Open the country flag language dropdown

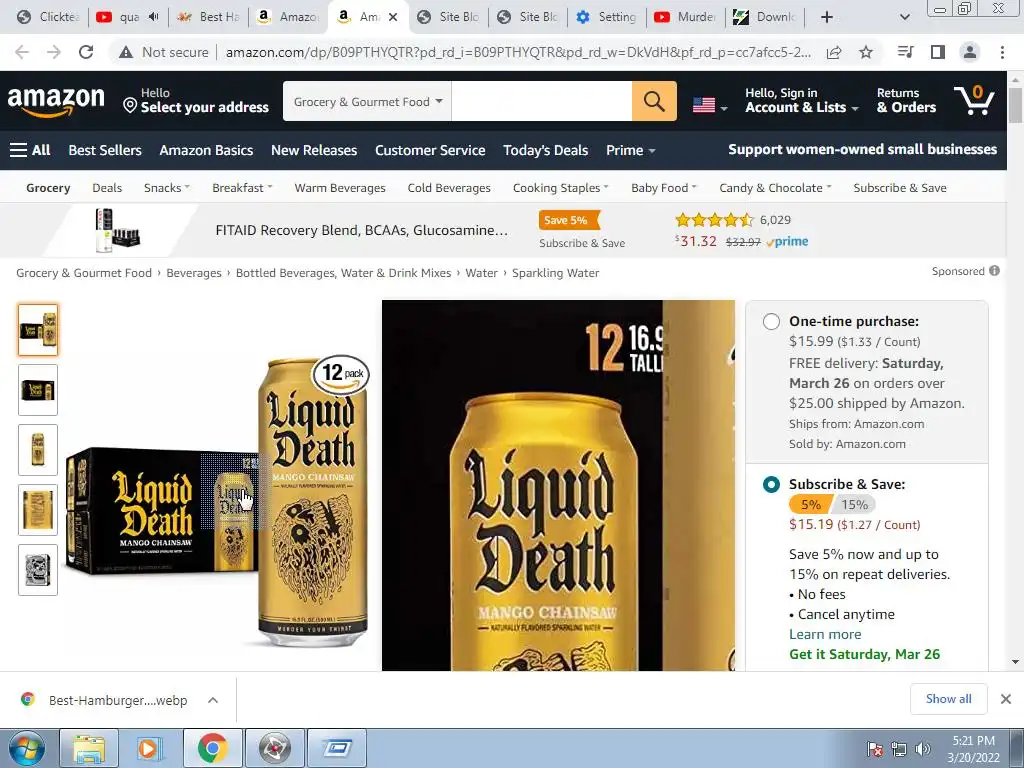(710, 104)
